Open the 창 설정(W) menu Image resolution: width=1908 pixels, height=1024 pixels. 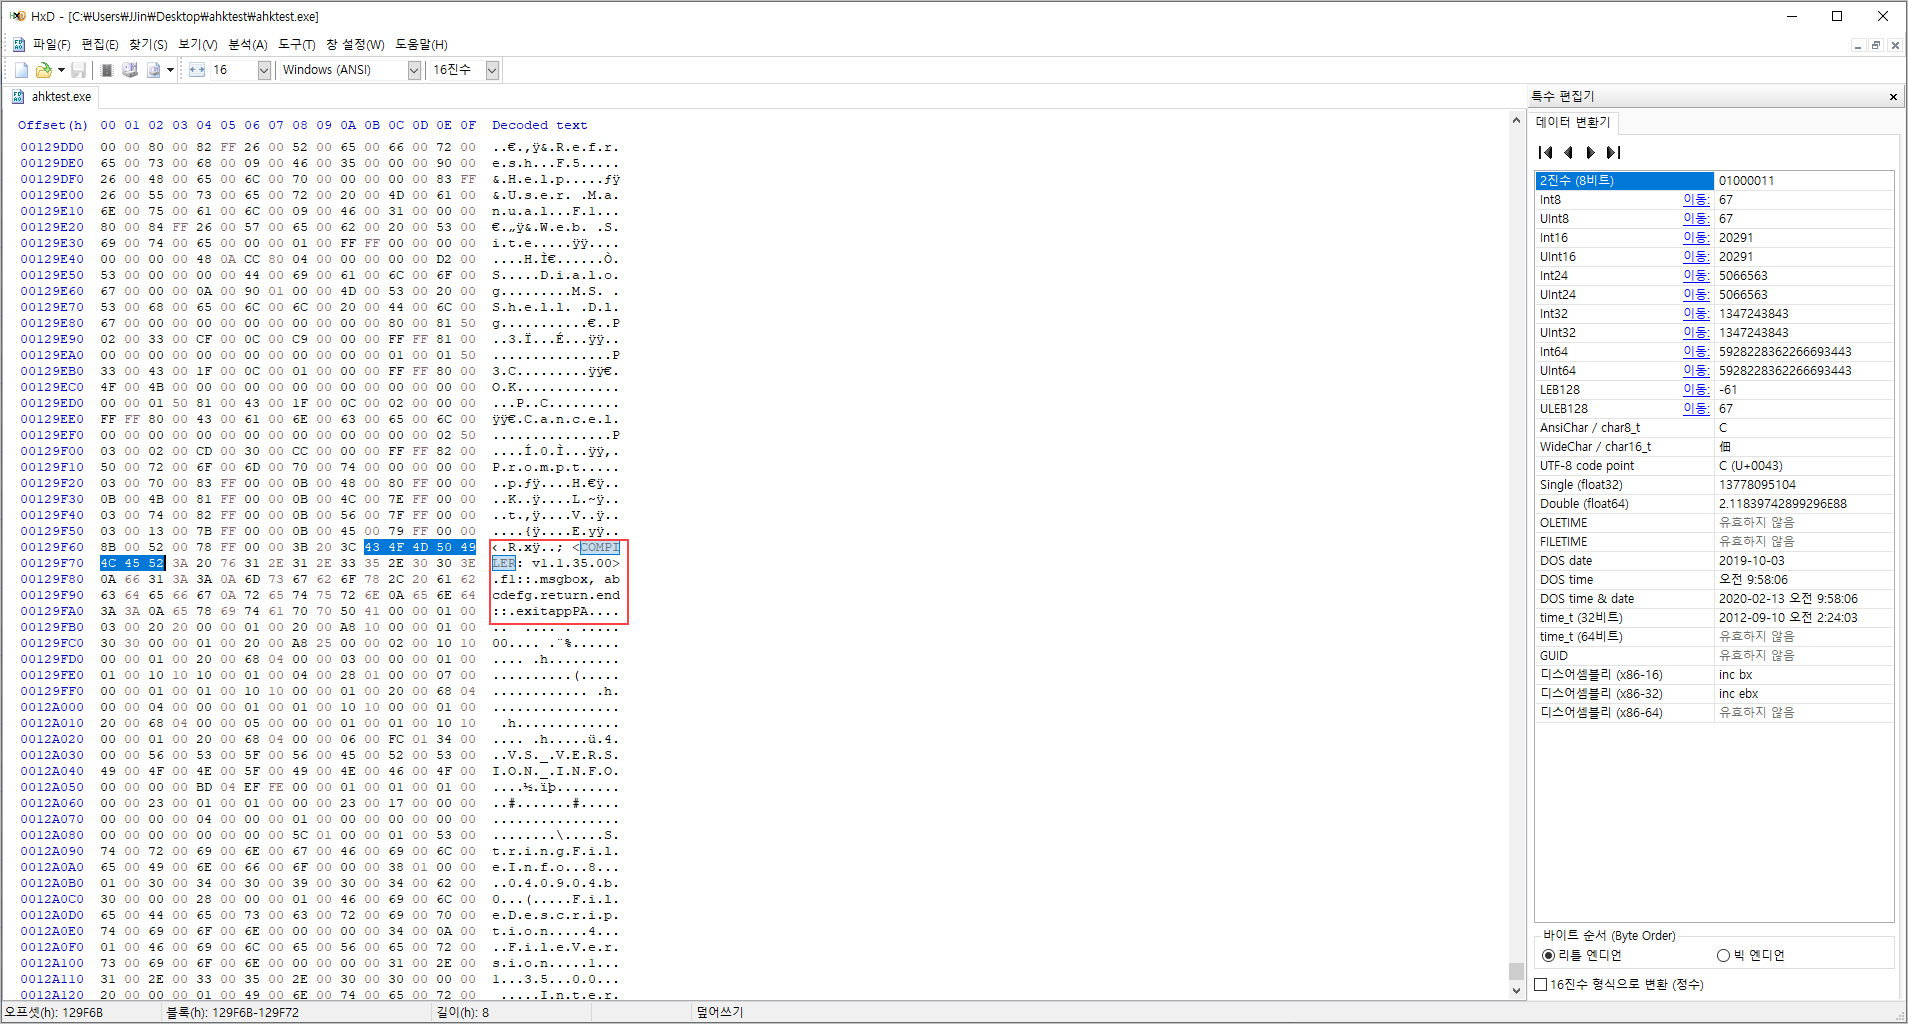[355, 44]
